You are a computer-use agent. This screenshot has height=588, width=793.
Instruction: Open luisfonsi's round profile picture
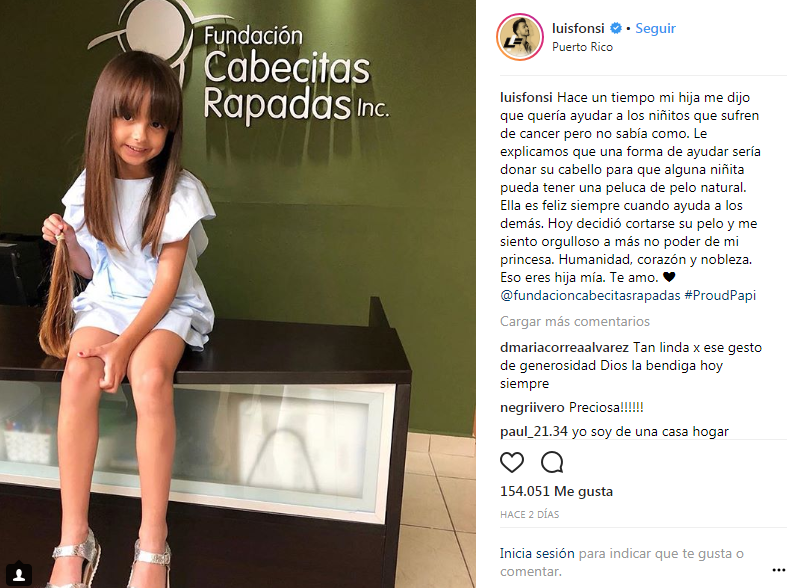(519, 37)
